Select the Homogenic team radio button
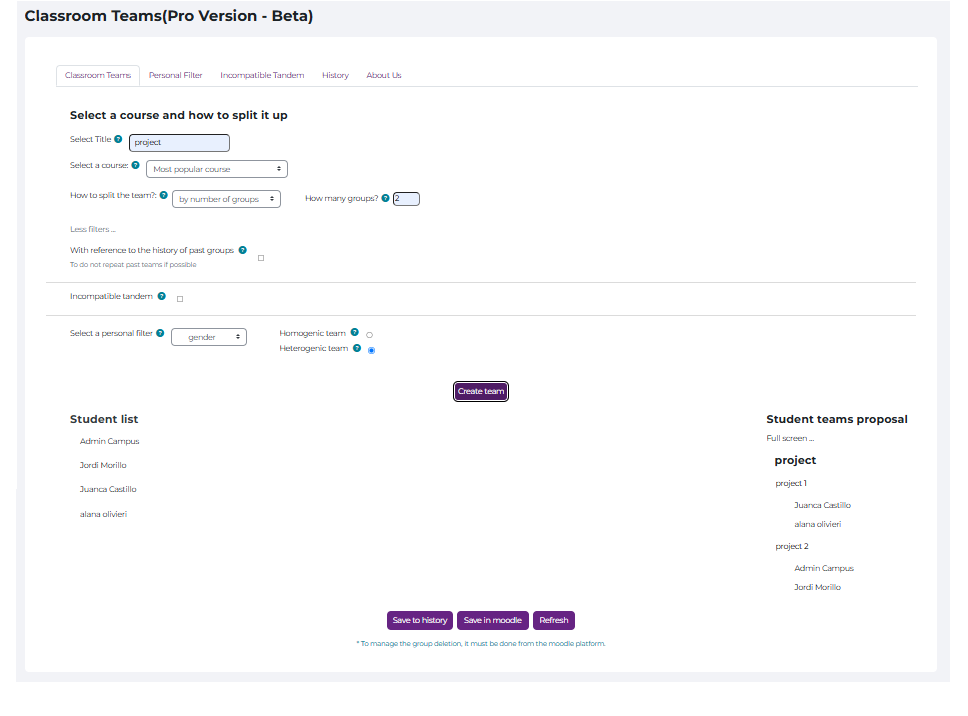The width and height of the screenshot is (968, 716). [x=370, y=335]
